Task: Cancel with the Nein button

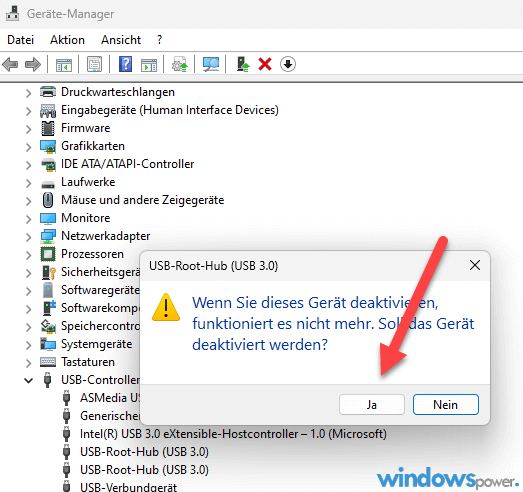Action: click(x=446, y=405)
